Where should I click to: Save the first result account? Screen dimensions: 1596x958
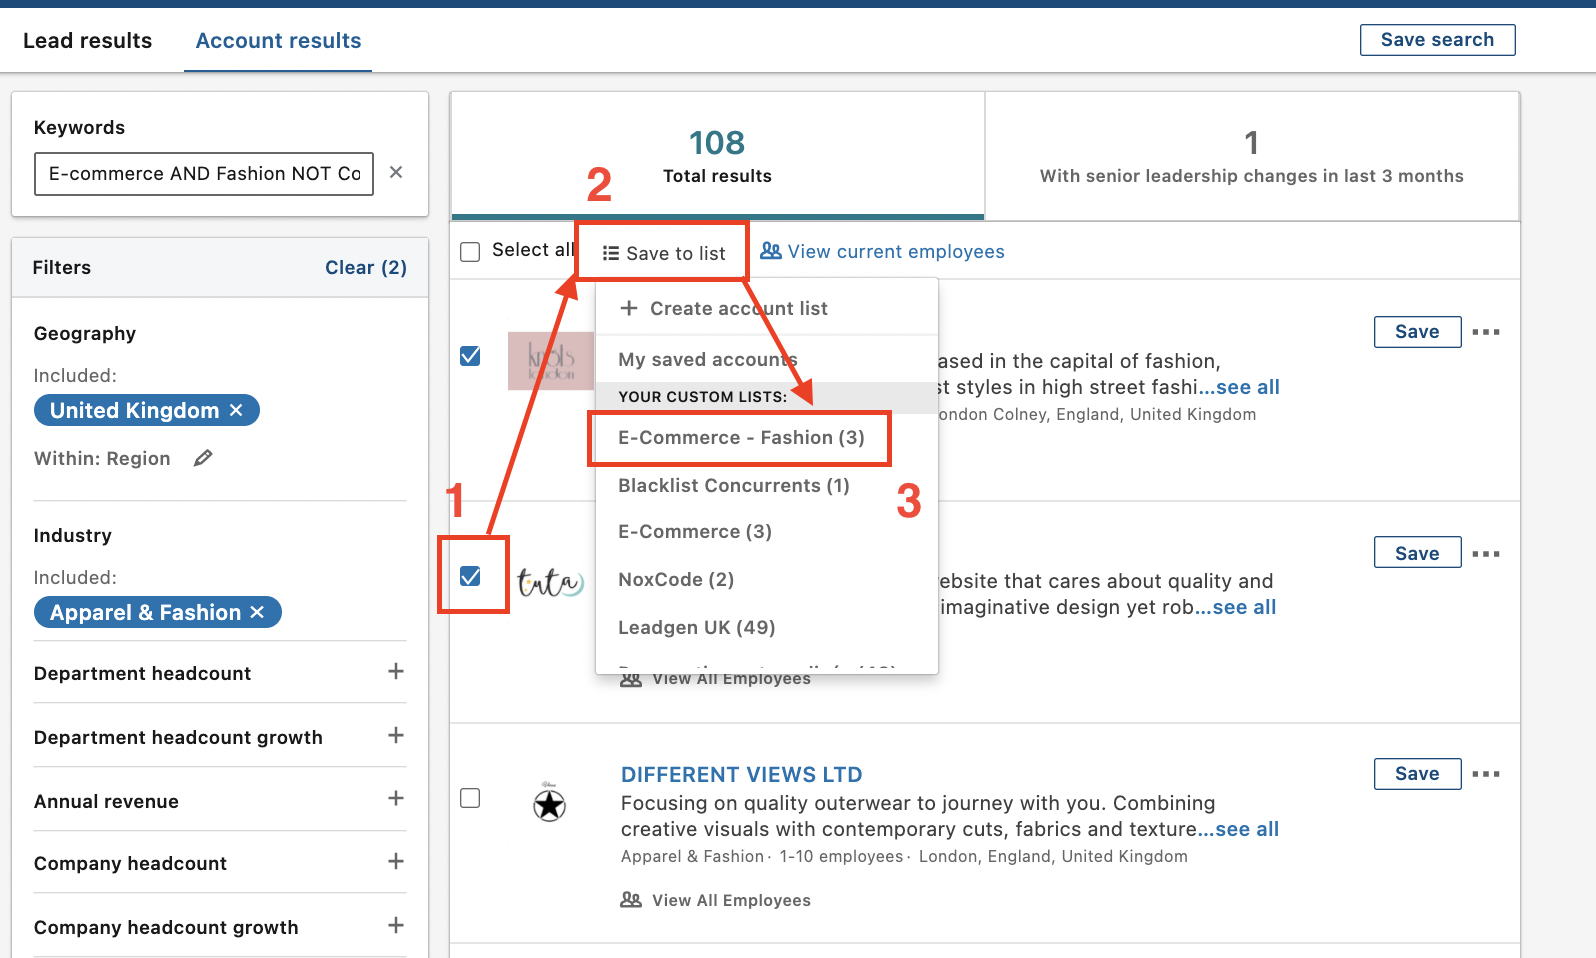coord(1417,332)
